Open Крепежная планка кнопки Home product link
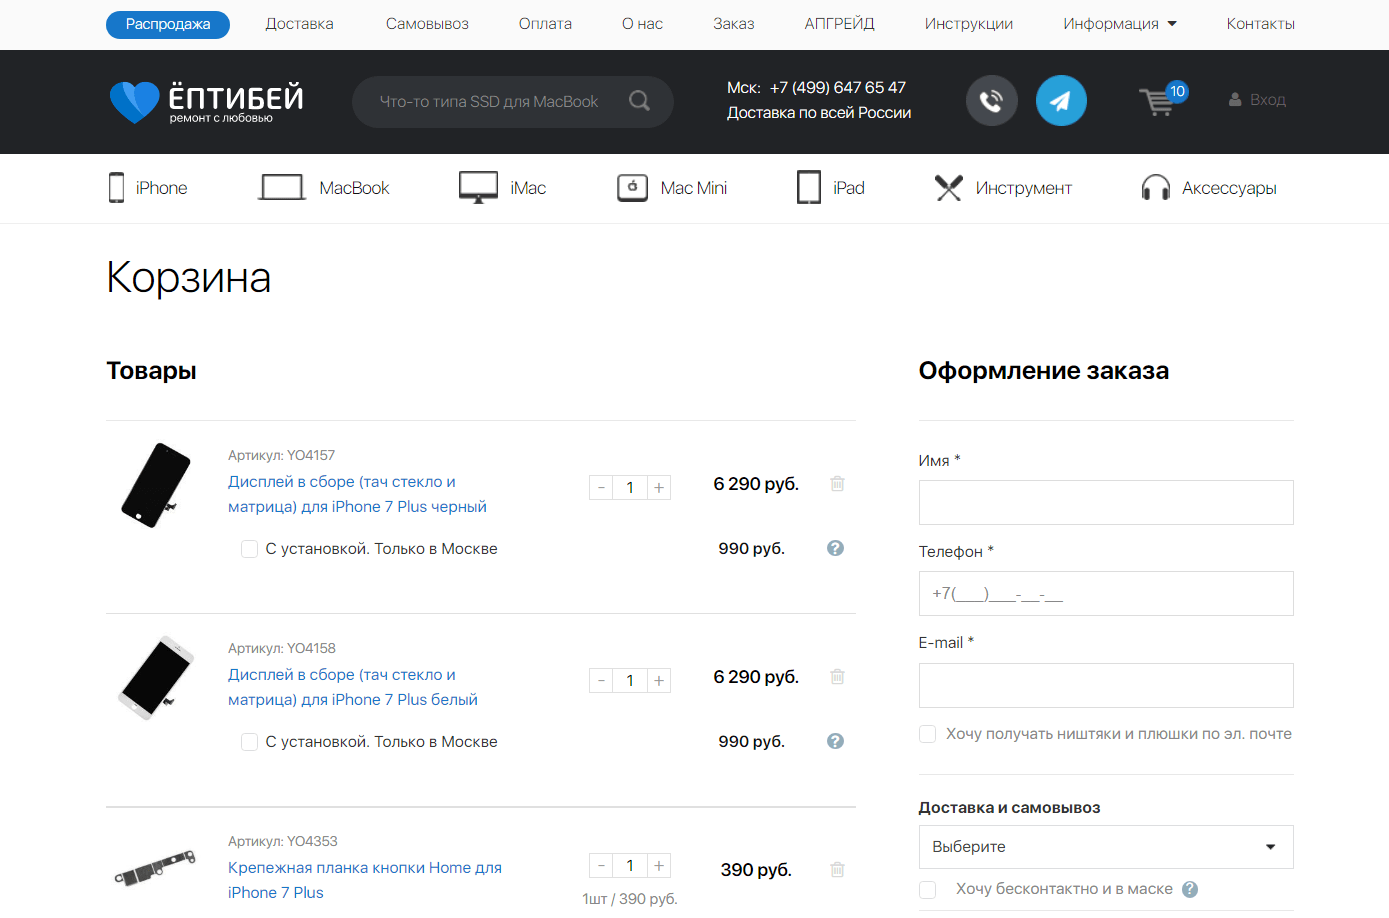This screenshot has width=1389, height=918. [x=365, y=880]
